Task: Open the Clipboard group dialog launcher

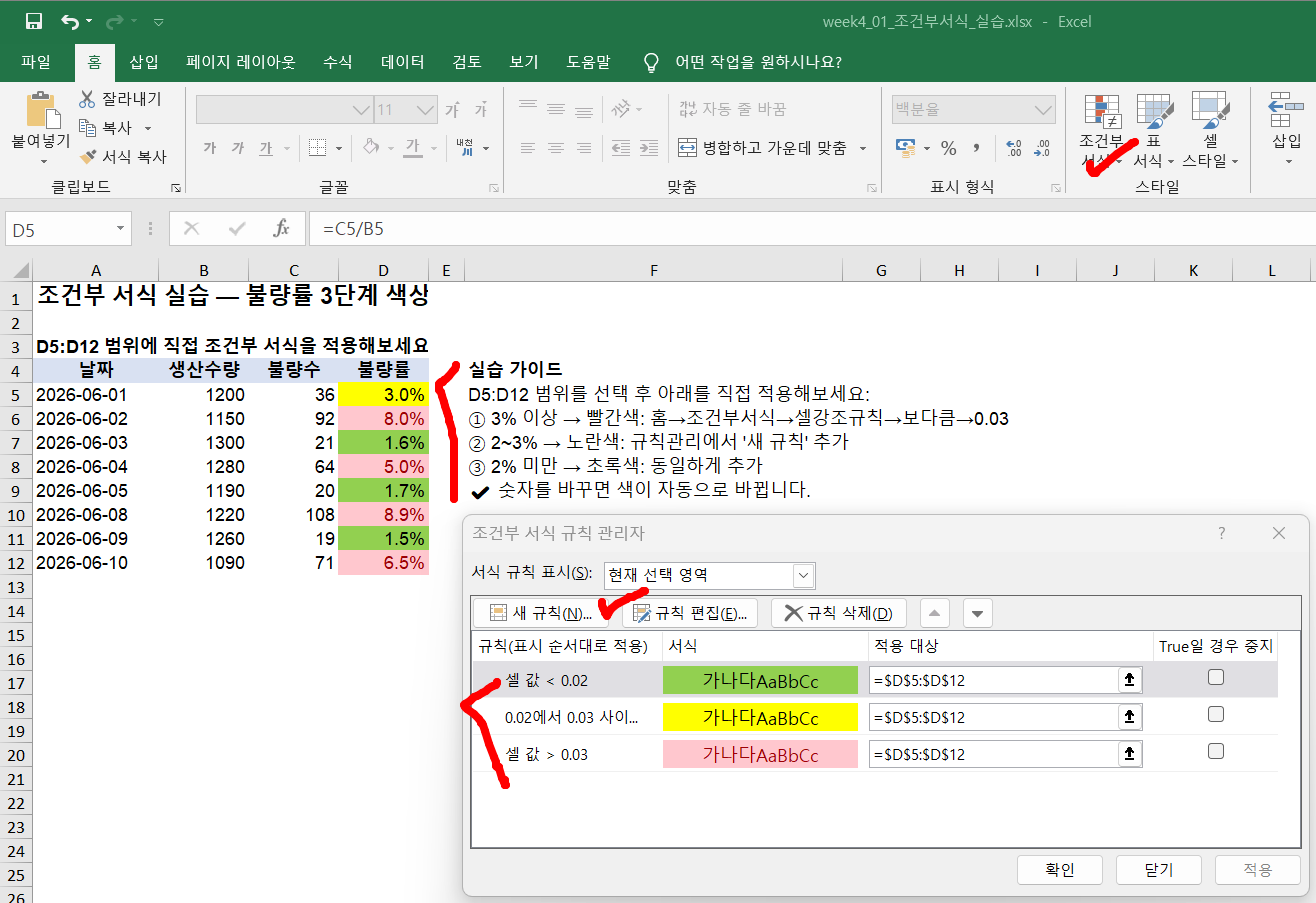Action: pos(175,187)
